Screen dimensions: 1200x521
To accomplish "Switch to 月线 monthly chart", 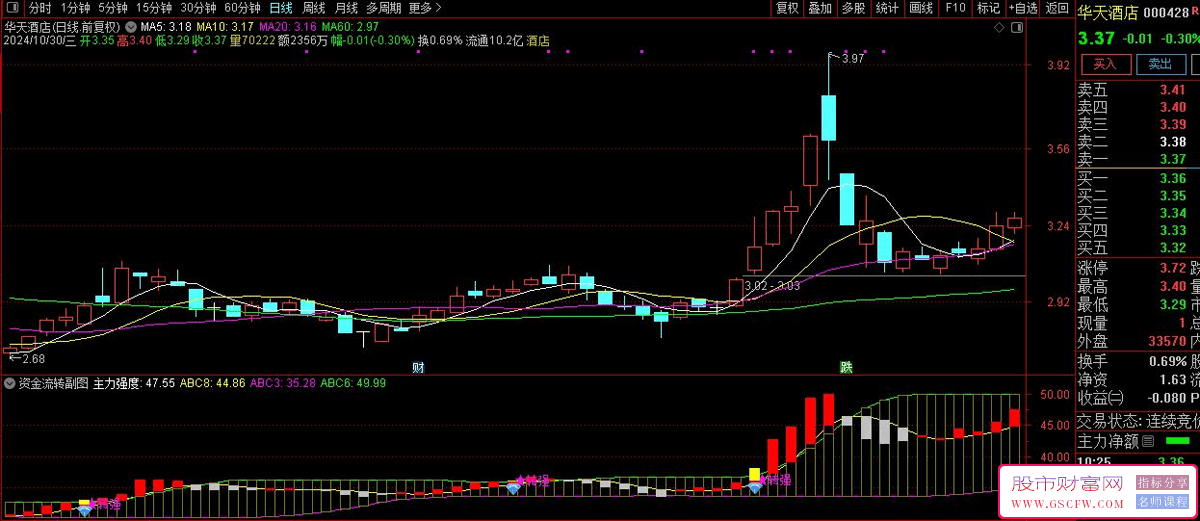I will pos(346,7).
